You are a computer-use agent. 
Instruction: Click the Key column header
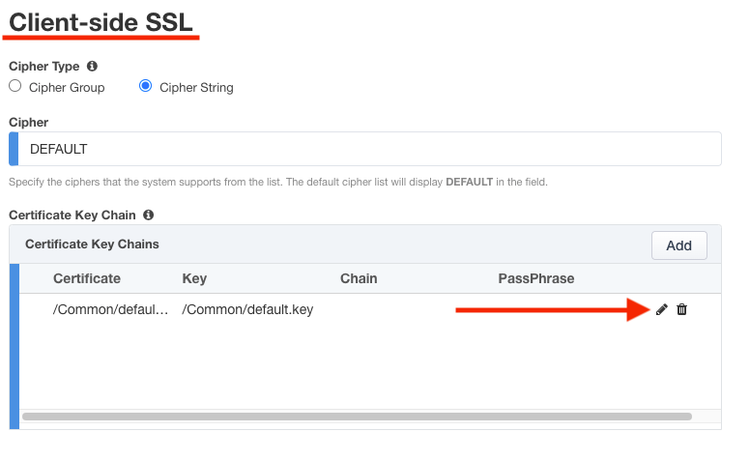pos(194,278)
